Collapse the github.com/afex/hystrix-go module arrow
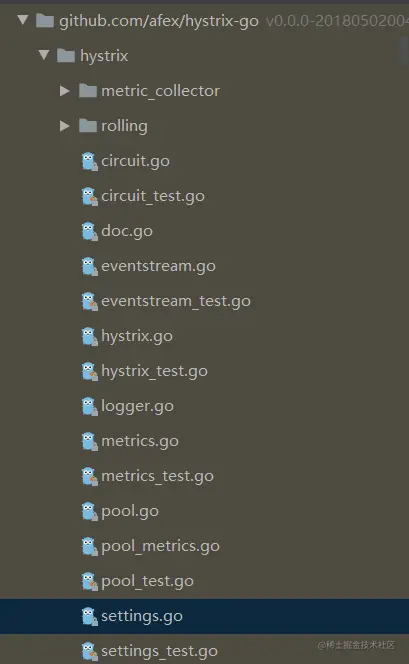 coord(23,19)
